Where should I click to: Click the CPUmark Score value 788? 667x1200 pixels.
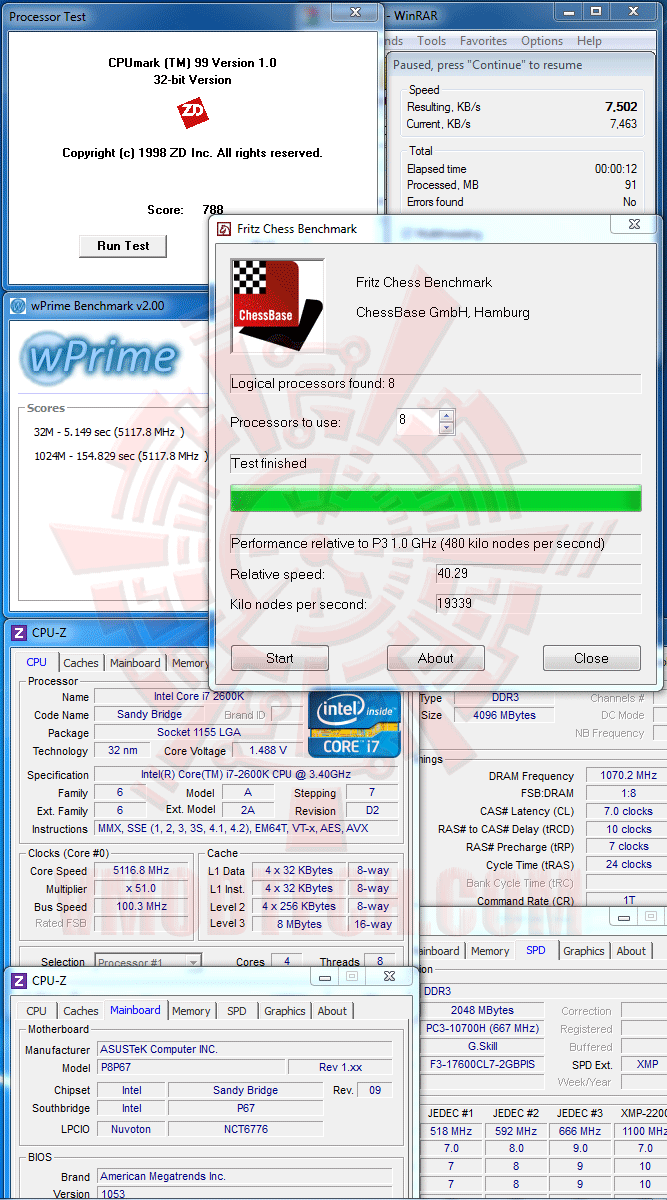[213, 210]
